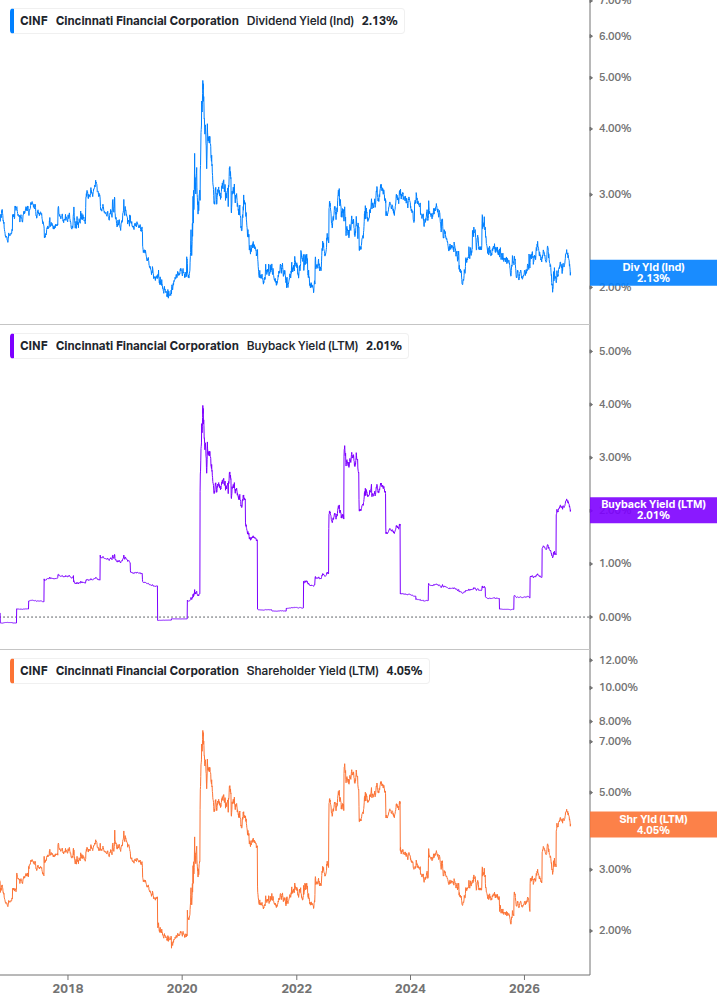The height and width of the screenshot is (1005, 717).
Task: Click the 6.00% tick on the dividend yield axis
Action: pos(615,37)
